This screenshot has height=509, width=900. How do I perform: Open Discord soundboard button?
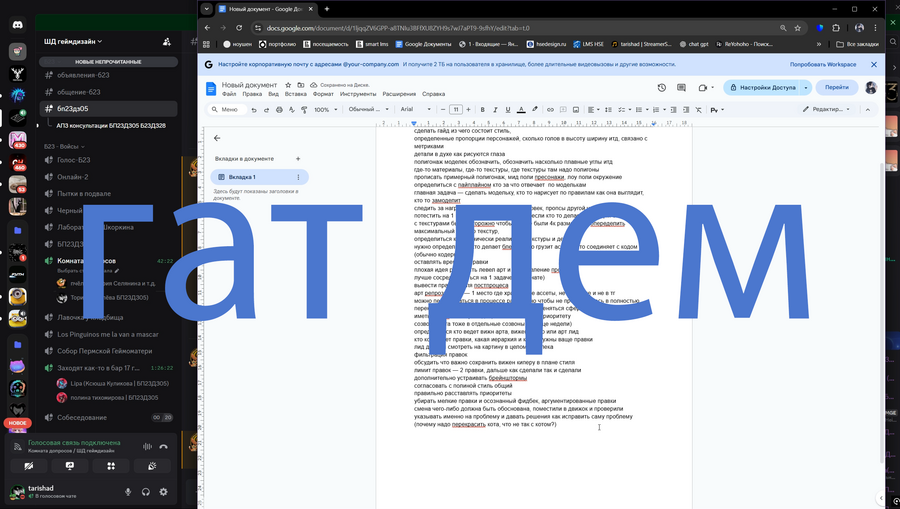(152, 466)
